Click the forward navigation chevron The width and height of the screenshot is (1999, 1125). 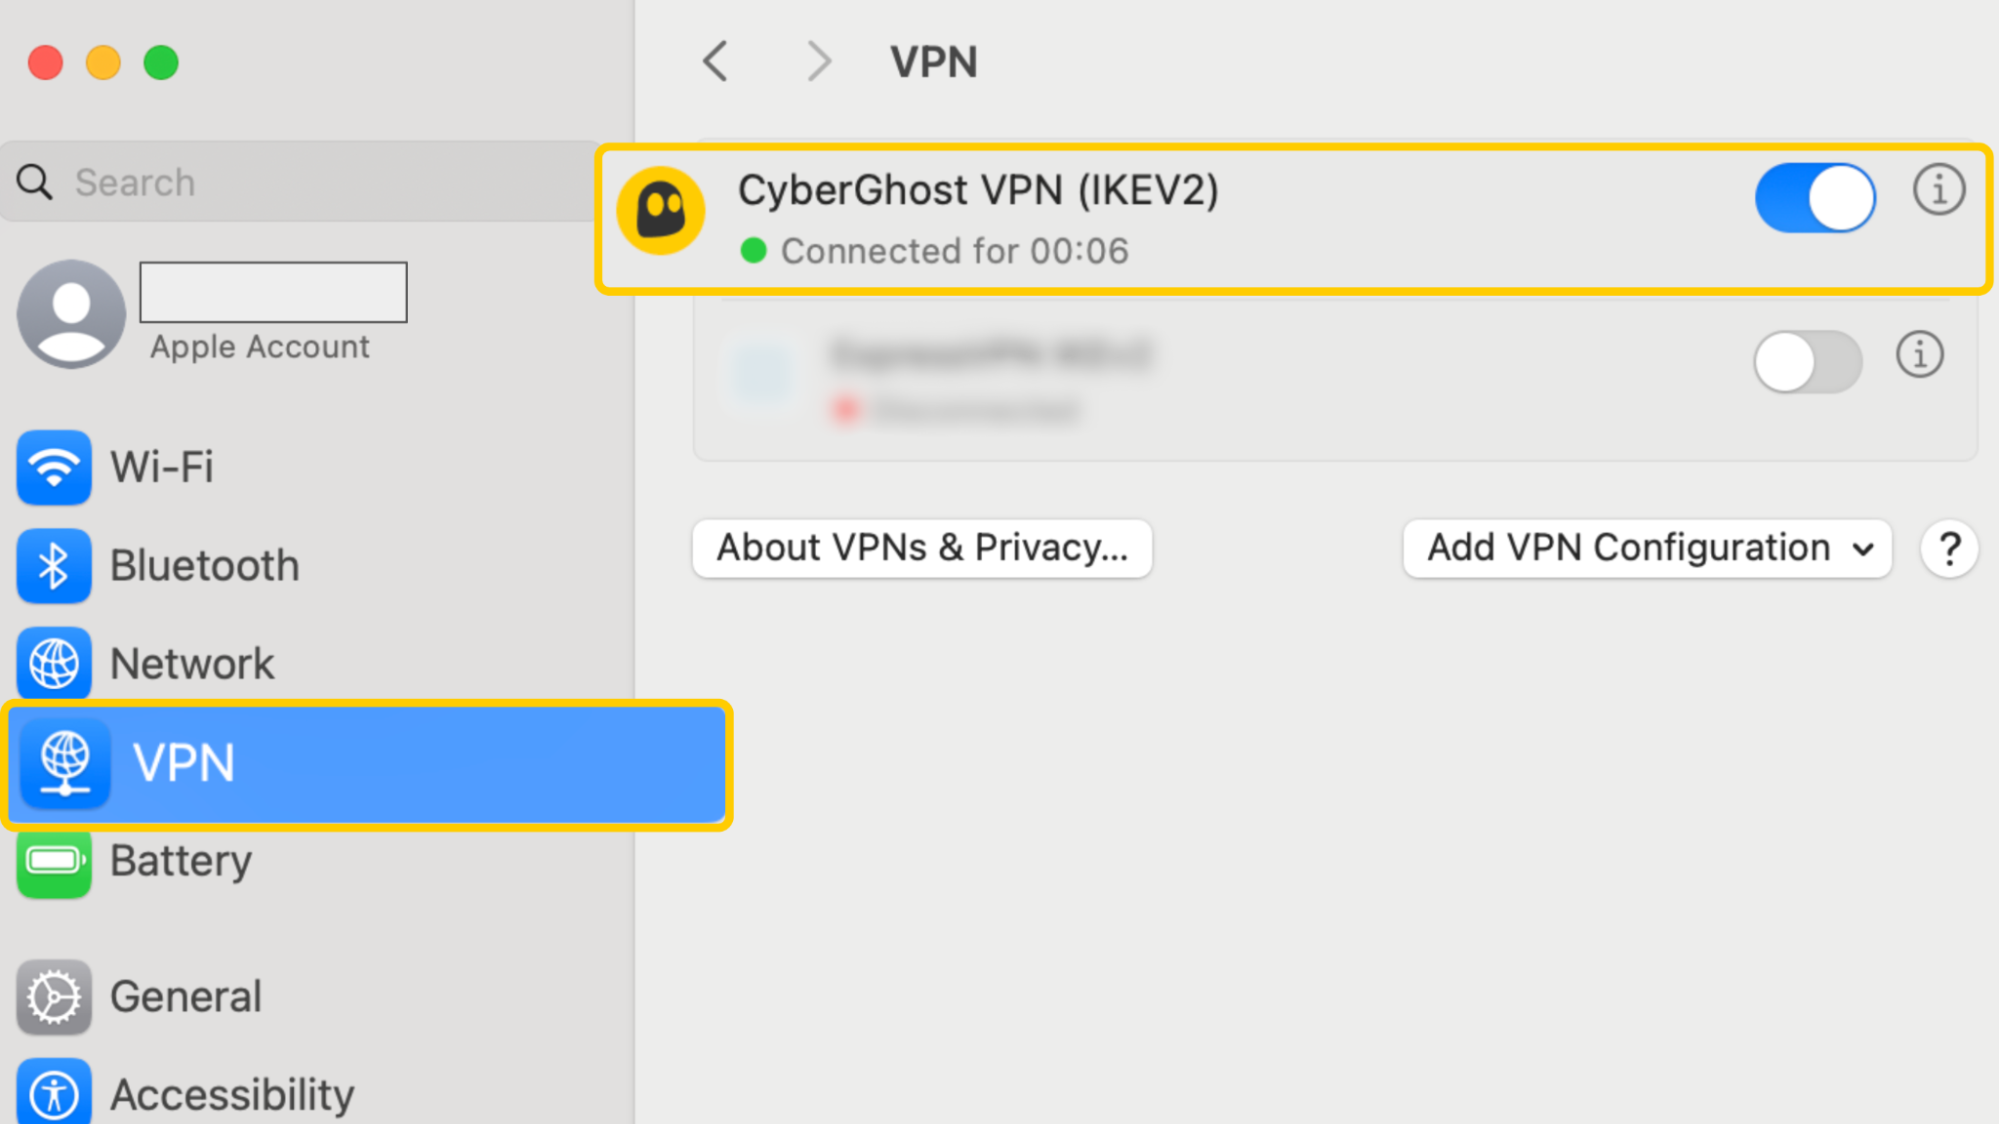[x=818, y=61]
